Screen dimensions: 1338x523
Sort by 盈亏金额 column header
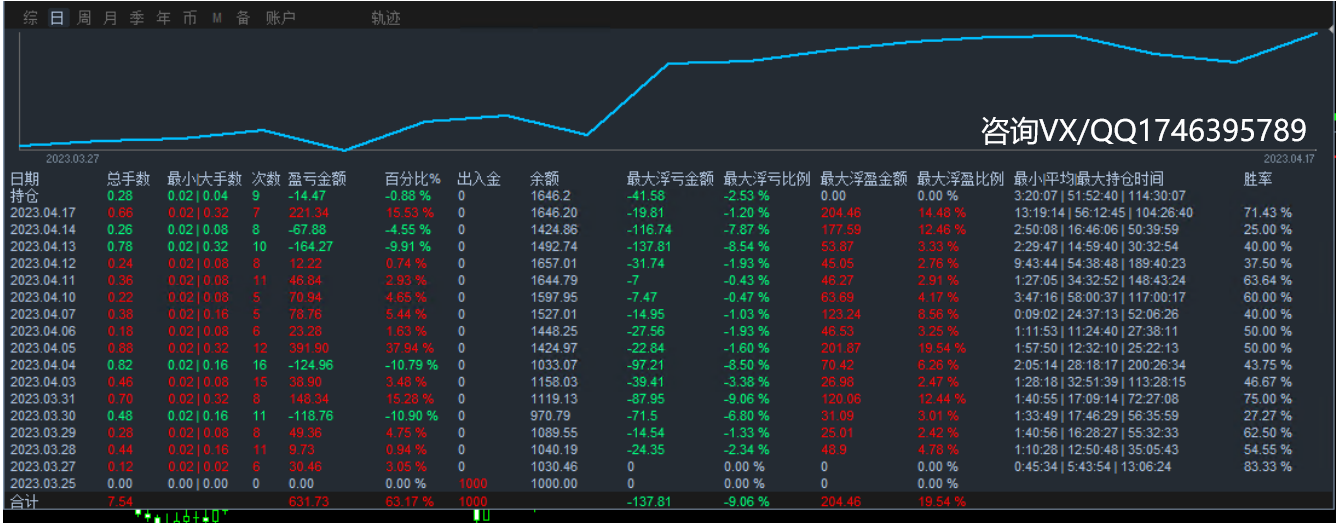[317, 179]
